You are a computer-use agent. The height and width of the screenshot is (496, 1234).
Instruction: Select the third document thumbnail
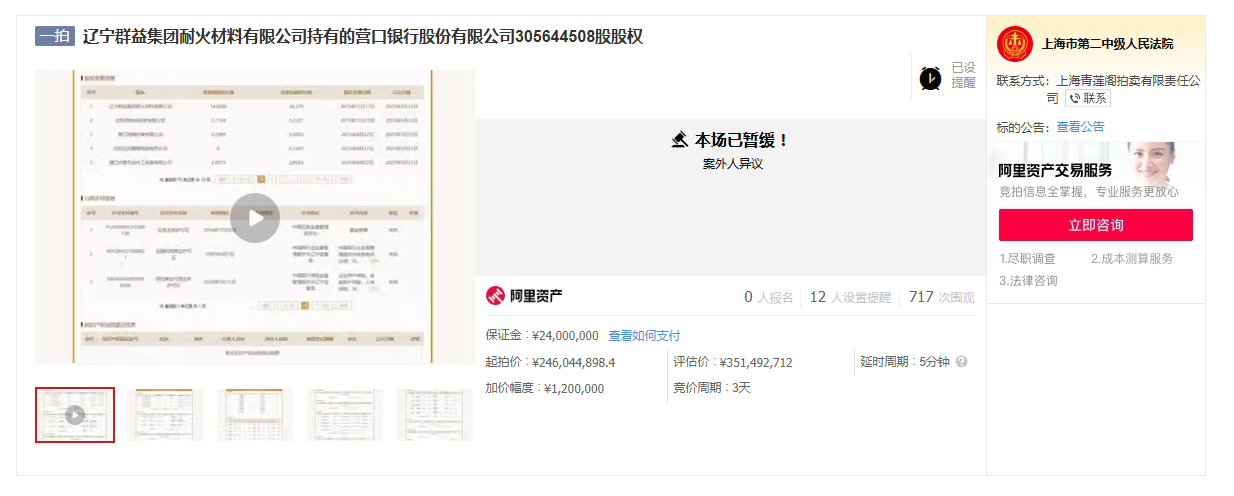(x=255, y=414)
